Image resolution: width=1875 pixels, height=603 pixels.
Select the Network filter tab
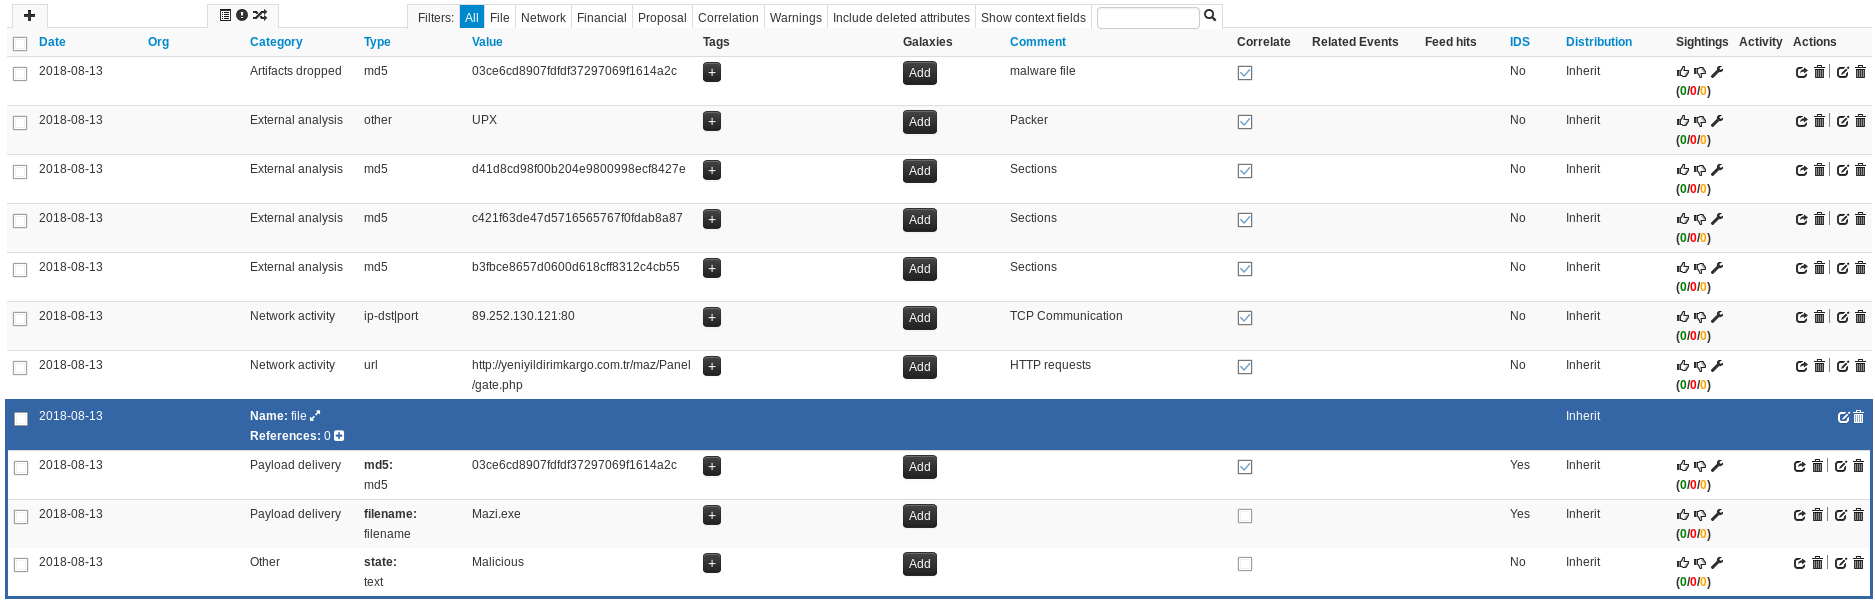point(543,18)
